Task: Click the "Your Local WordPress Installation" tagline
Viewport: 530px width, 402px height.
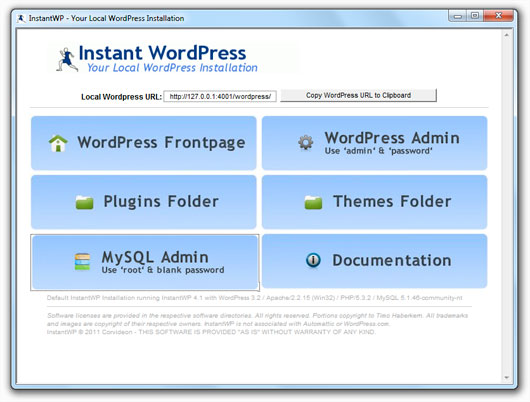Action: pyautogui.click(x=172, y=68)
